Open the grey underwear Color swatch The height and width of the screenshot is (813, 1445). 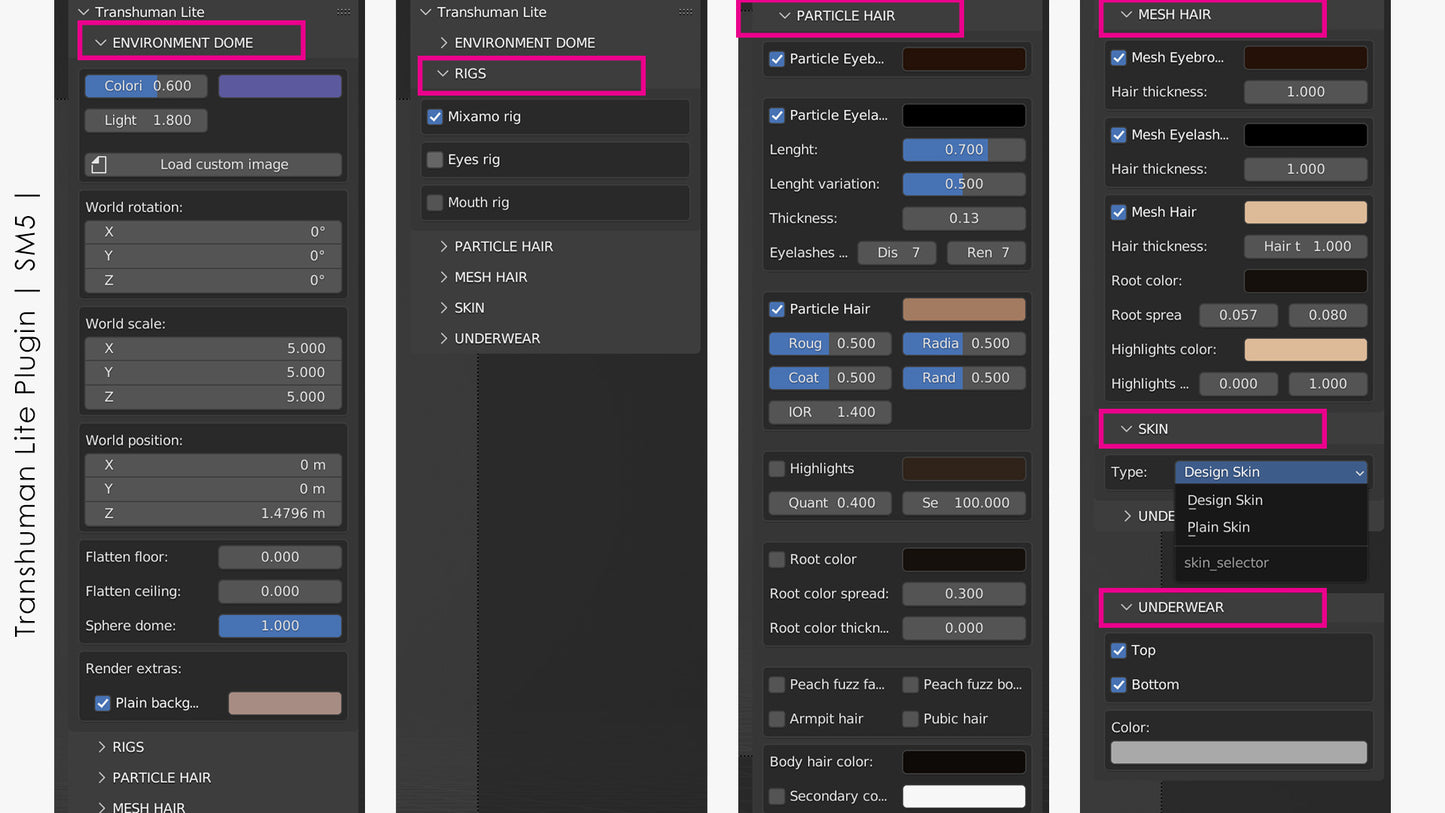point(1239,752)
